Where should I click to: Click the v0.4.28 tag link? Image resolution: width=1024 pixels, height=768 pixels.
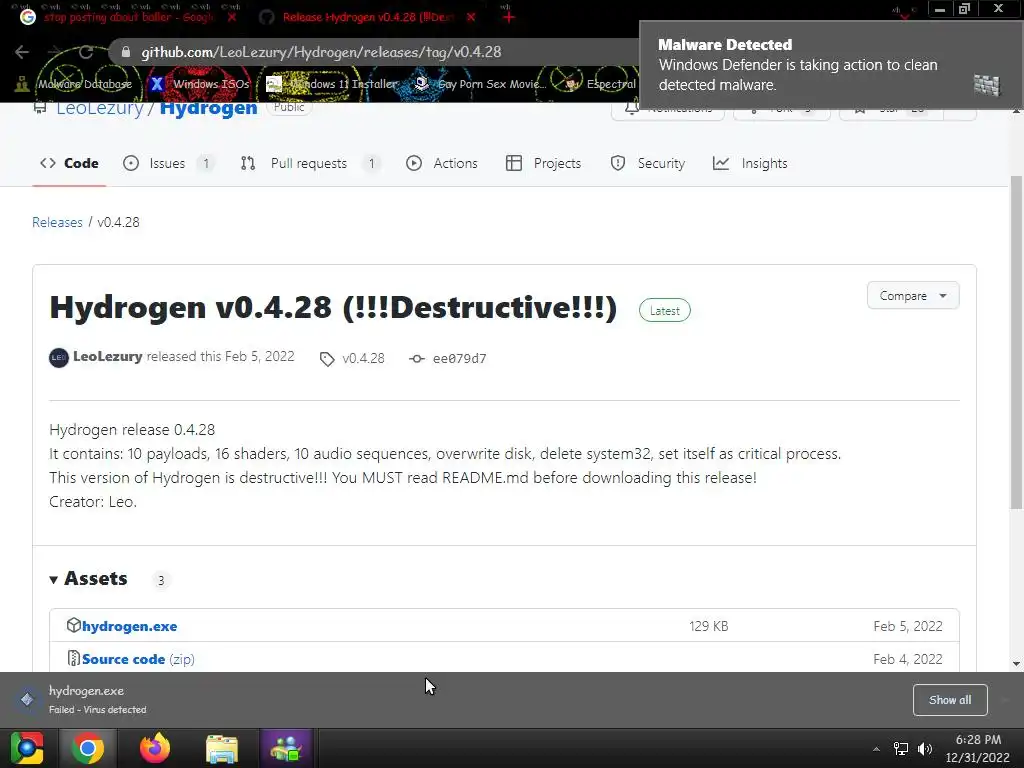click(363, 359)
